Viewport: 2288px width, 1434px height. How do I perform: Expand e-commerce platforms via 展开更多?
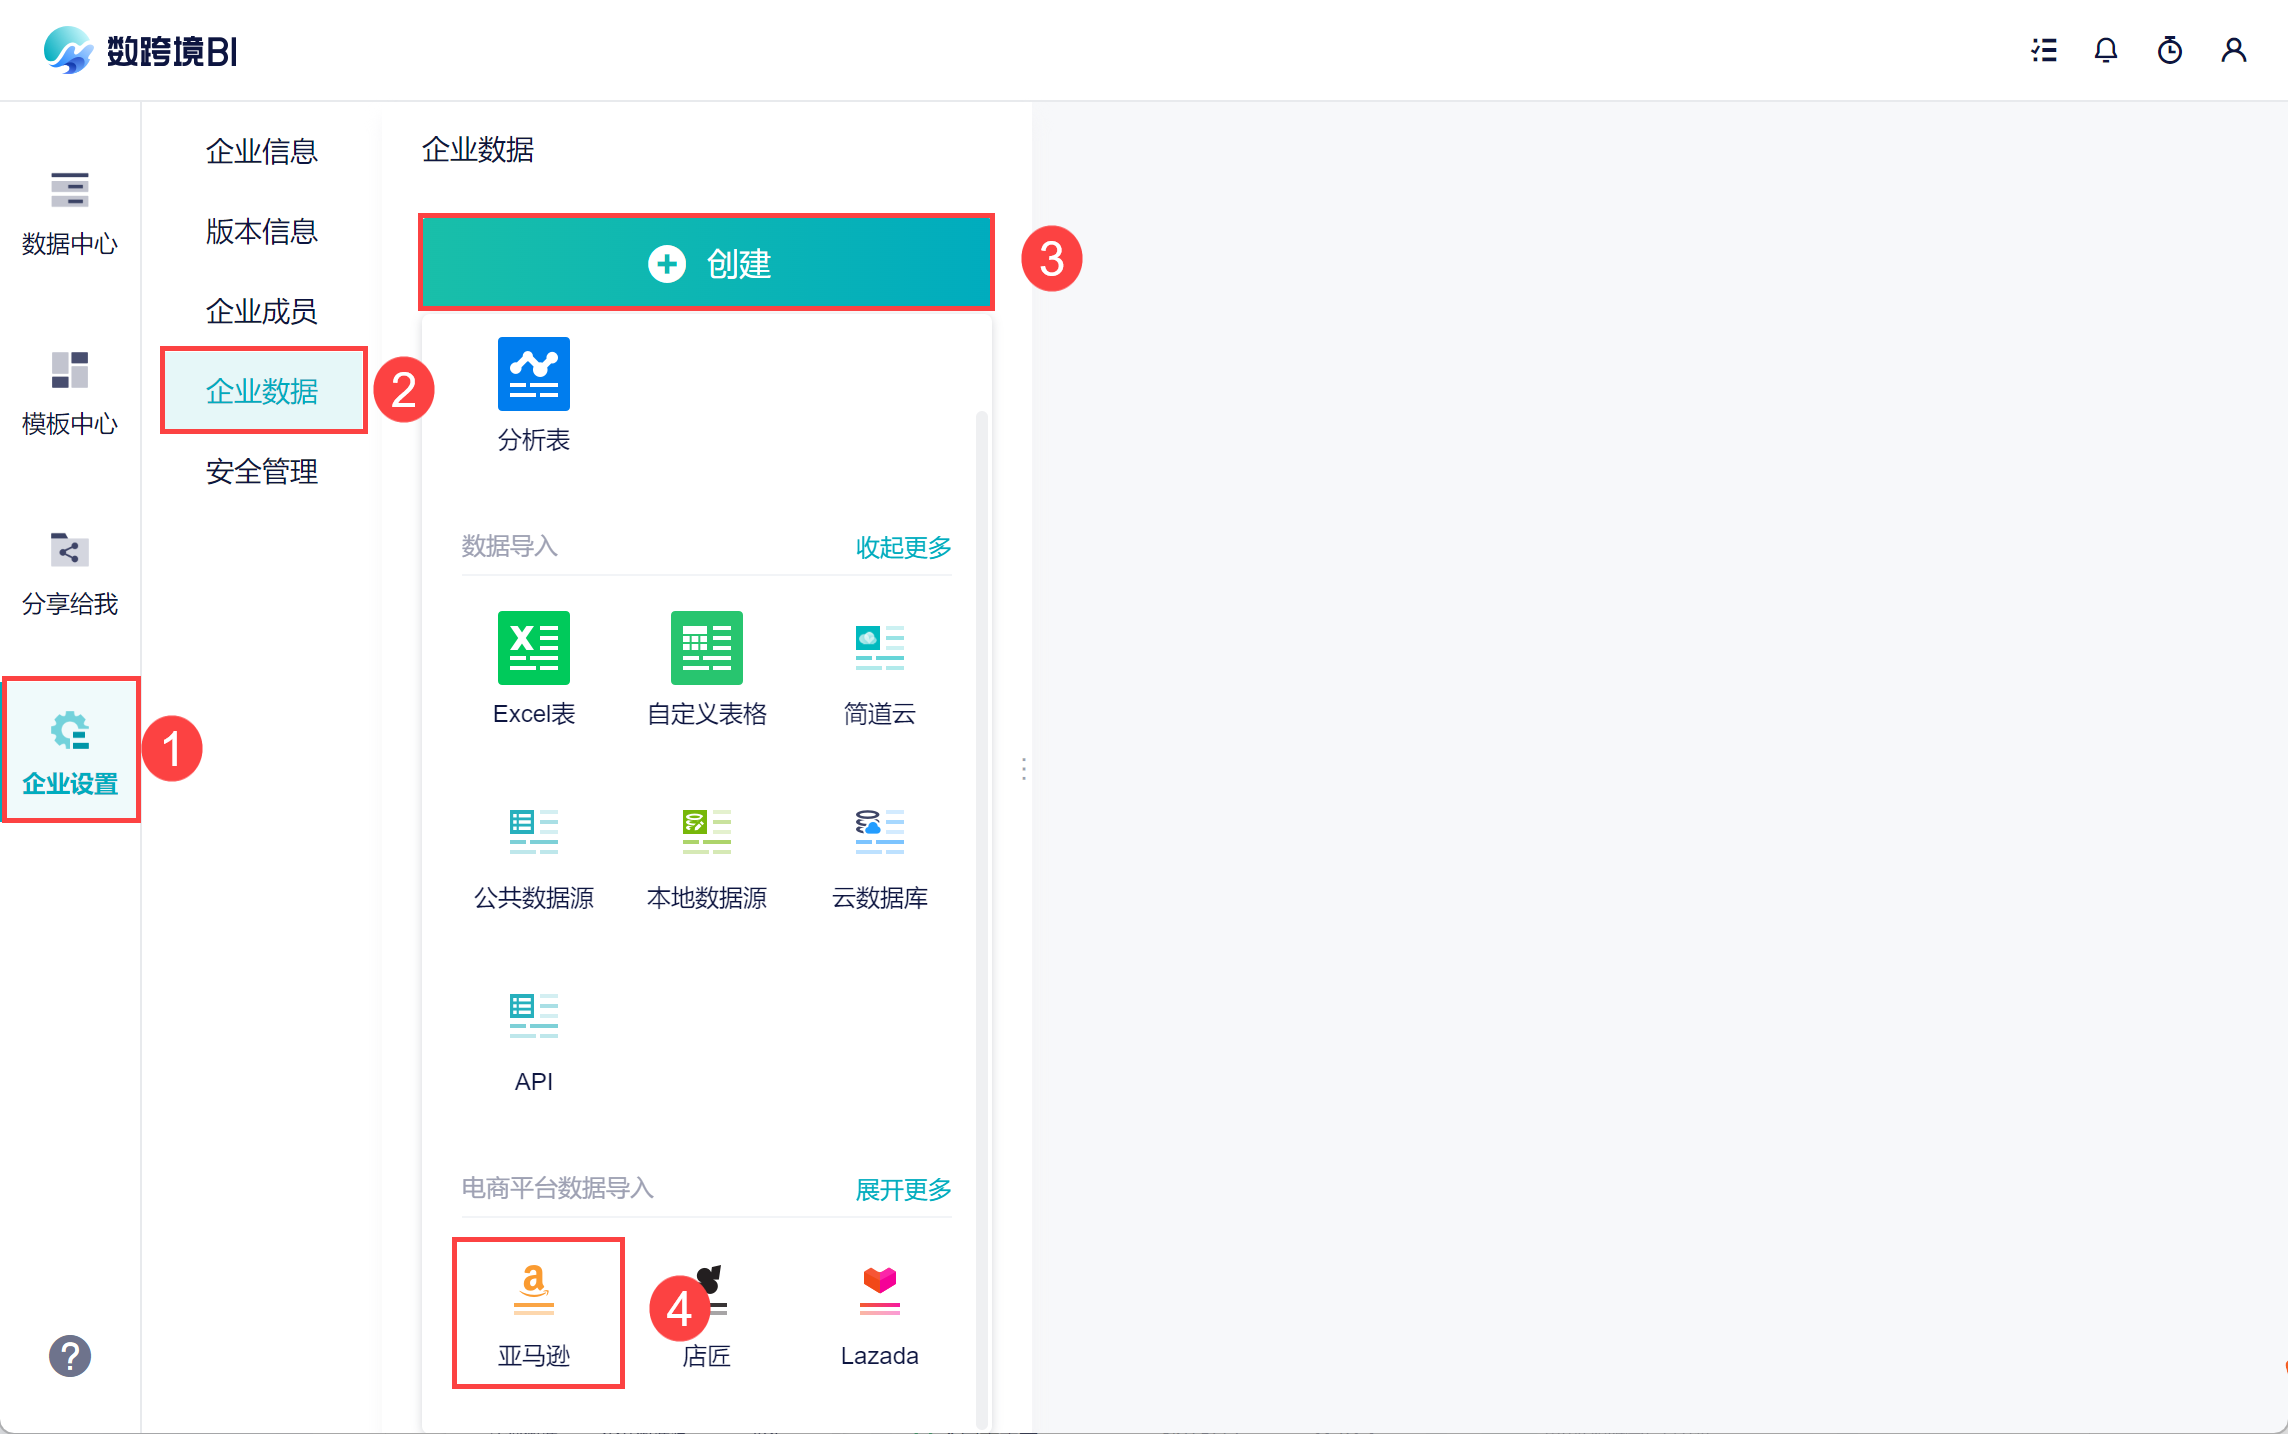tap(903, 1189)
